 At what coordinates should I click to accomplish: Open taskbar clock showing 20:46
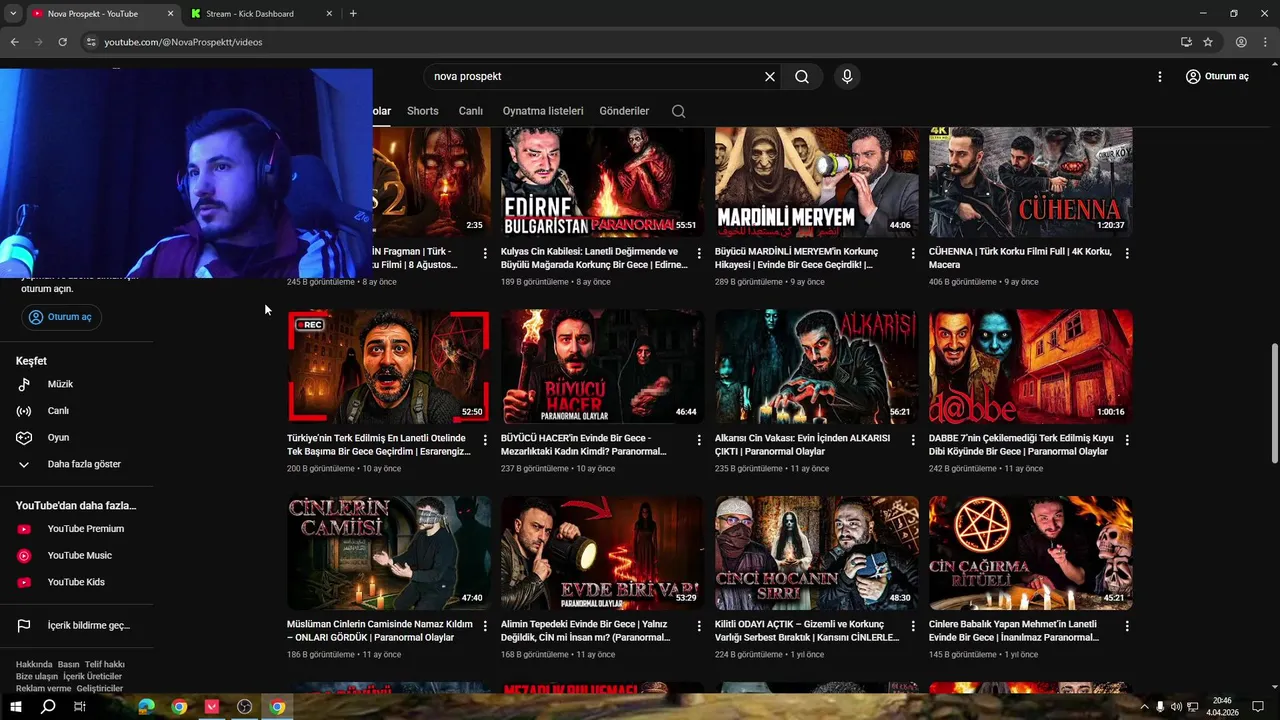pos(1222,707)
